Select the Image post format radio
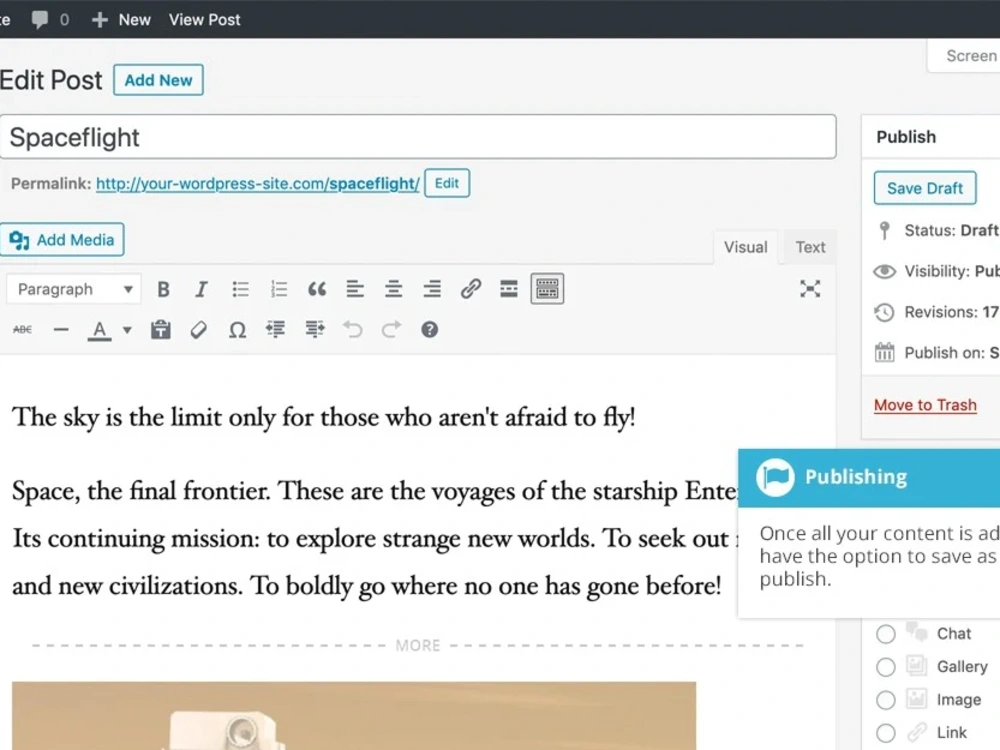Screen dimensions: 1000x750 (885, 700)
